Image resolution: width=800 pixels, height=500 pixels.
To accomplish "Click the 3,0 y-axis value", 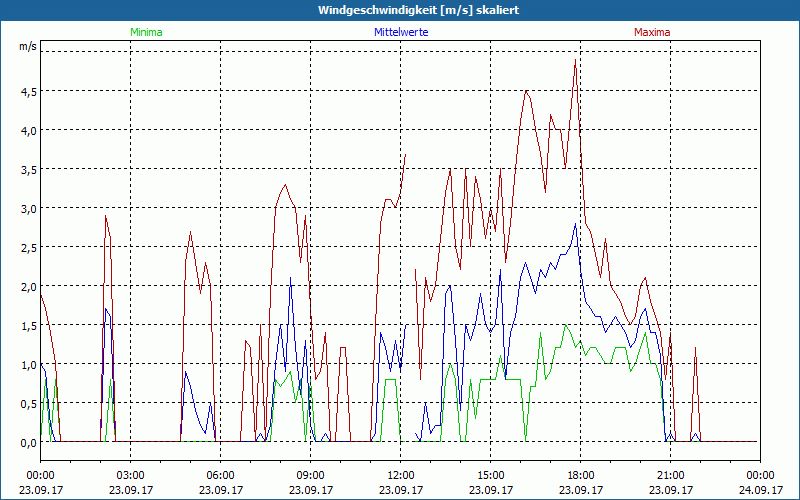I will click(x=29, y=209).
